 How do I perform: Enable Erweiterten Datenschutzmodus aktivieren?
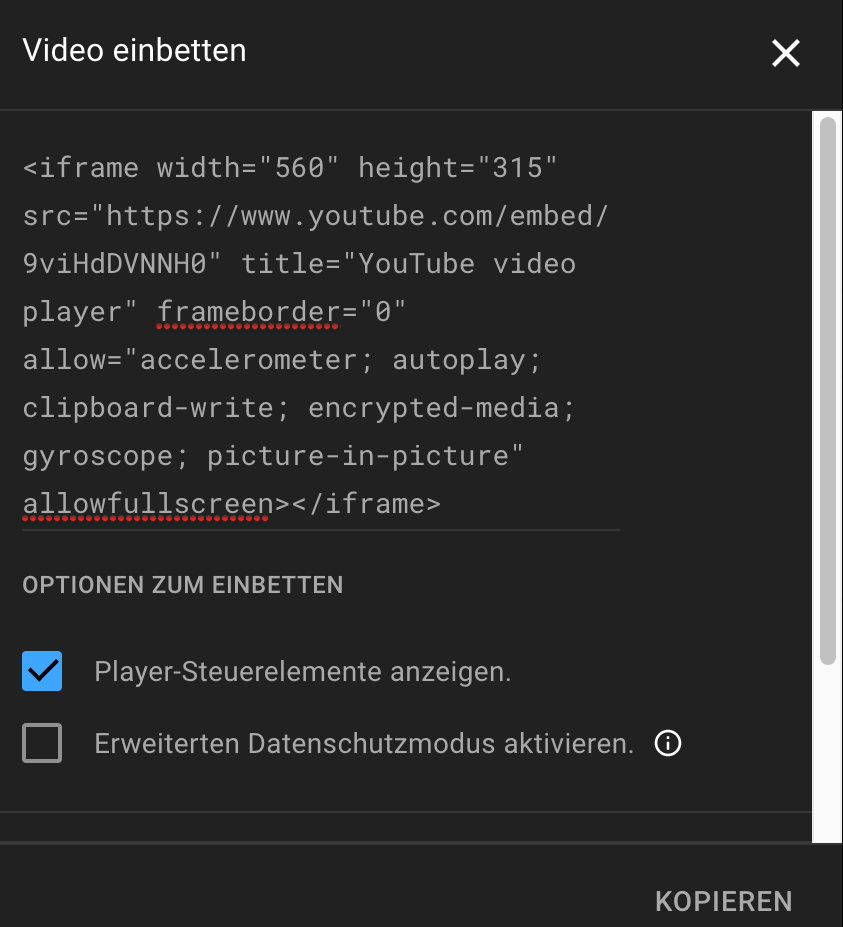click(41, 743)
